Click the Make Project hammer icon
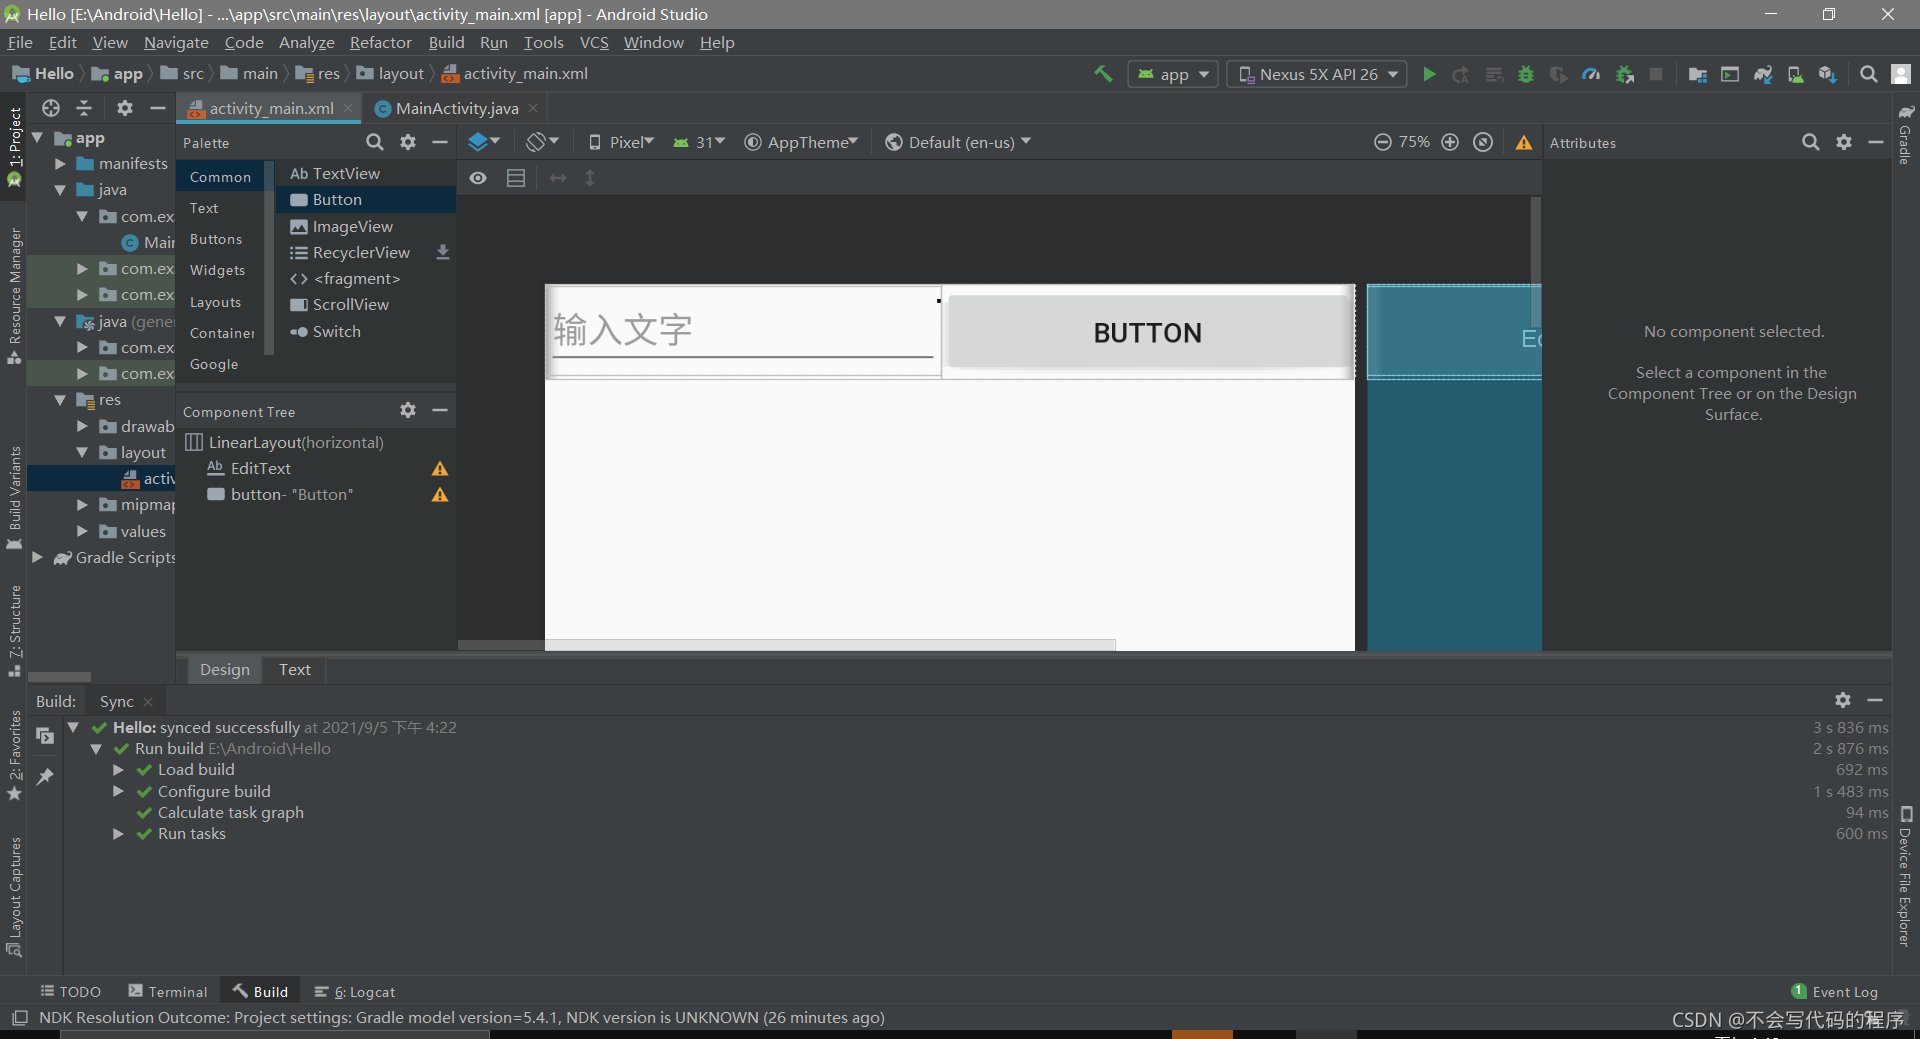The image size is (1920, 1039). click(x=1103, y=74)
